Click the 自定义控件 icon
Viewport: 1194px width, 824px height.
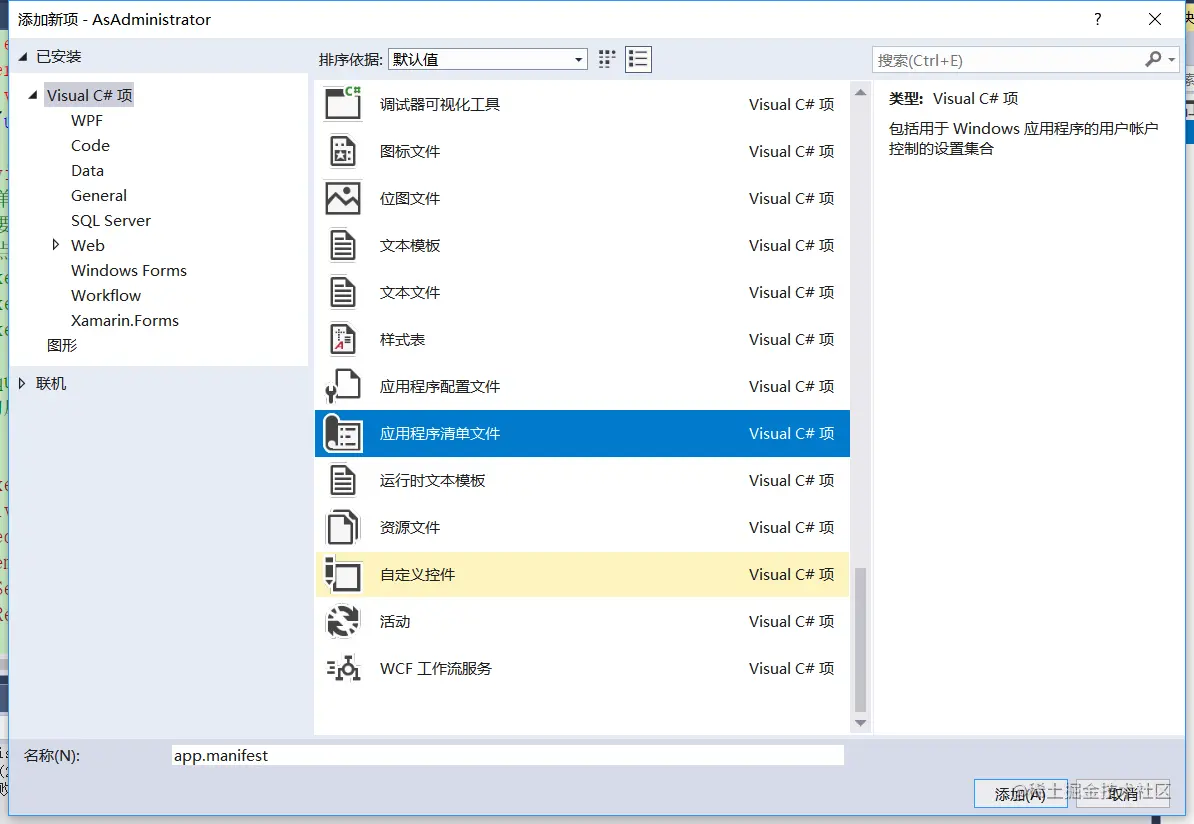[x=343, y=574]
